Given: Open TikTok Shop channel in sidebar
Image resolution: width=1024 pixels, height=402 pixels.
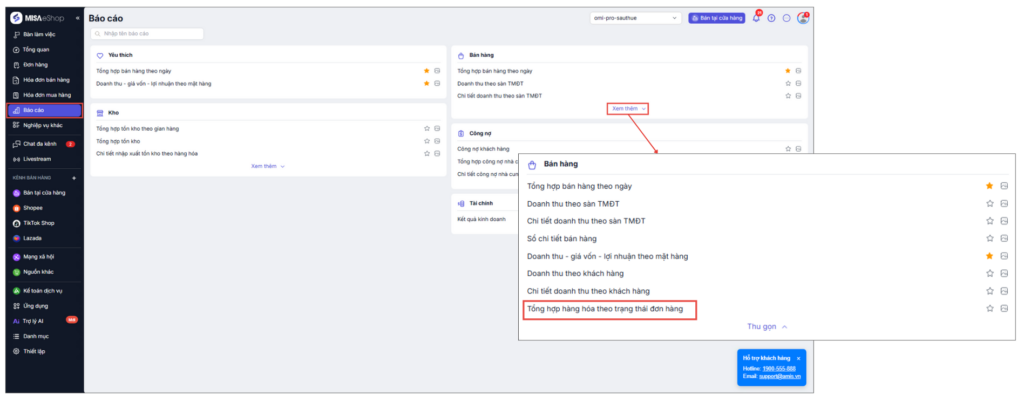Looking at the screenshot, I should pyautogui.click(x=38, y=222).
